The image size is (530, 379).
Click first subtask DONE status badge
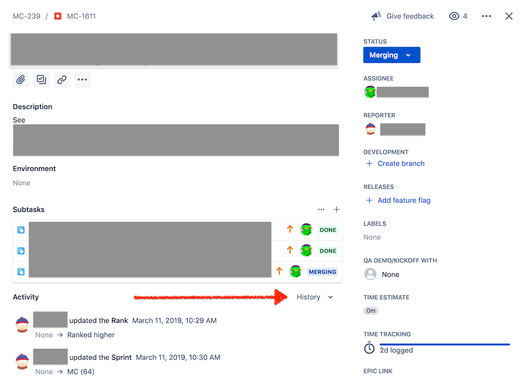pos(328,230)
